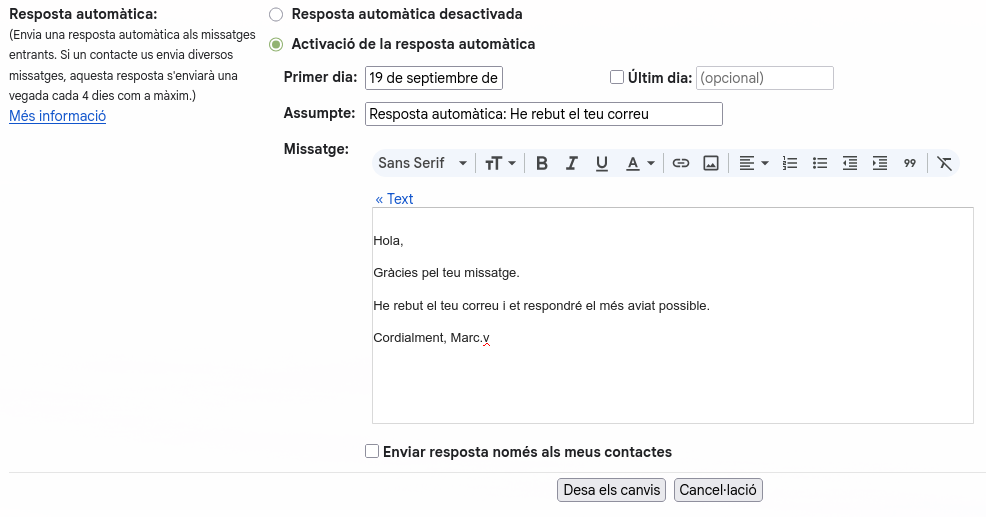This screenshot has width=986, height=517.
Task: Select 'Activació de la resposta automàtica' option
Action: (276, 44)
